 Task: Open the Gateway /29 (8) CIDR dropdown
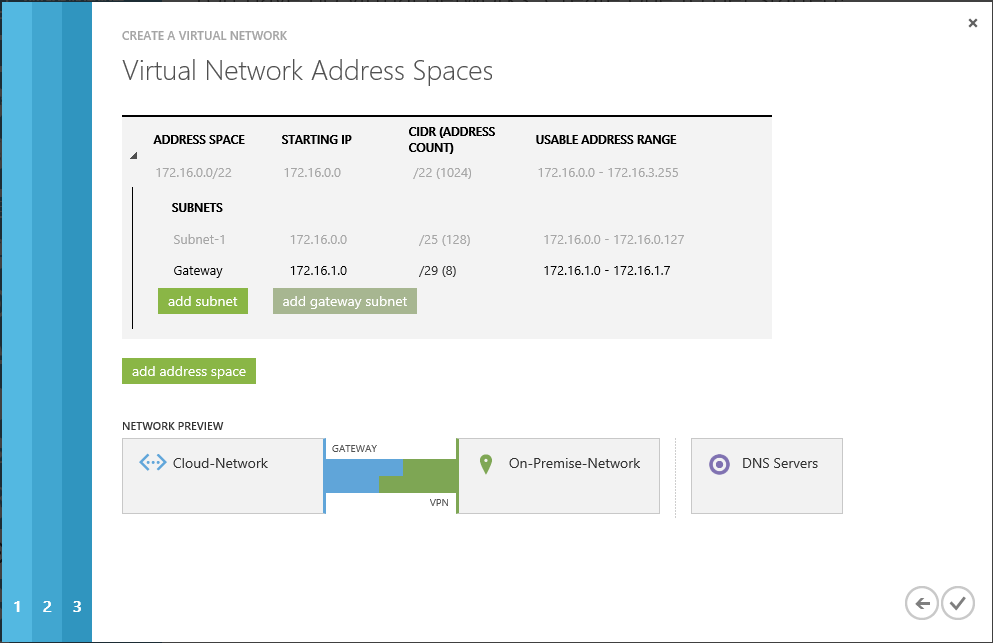[x=439, y=270]
